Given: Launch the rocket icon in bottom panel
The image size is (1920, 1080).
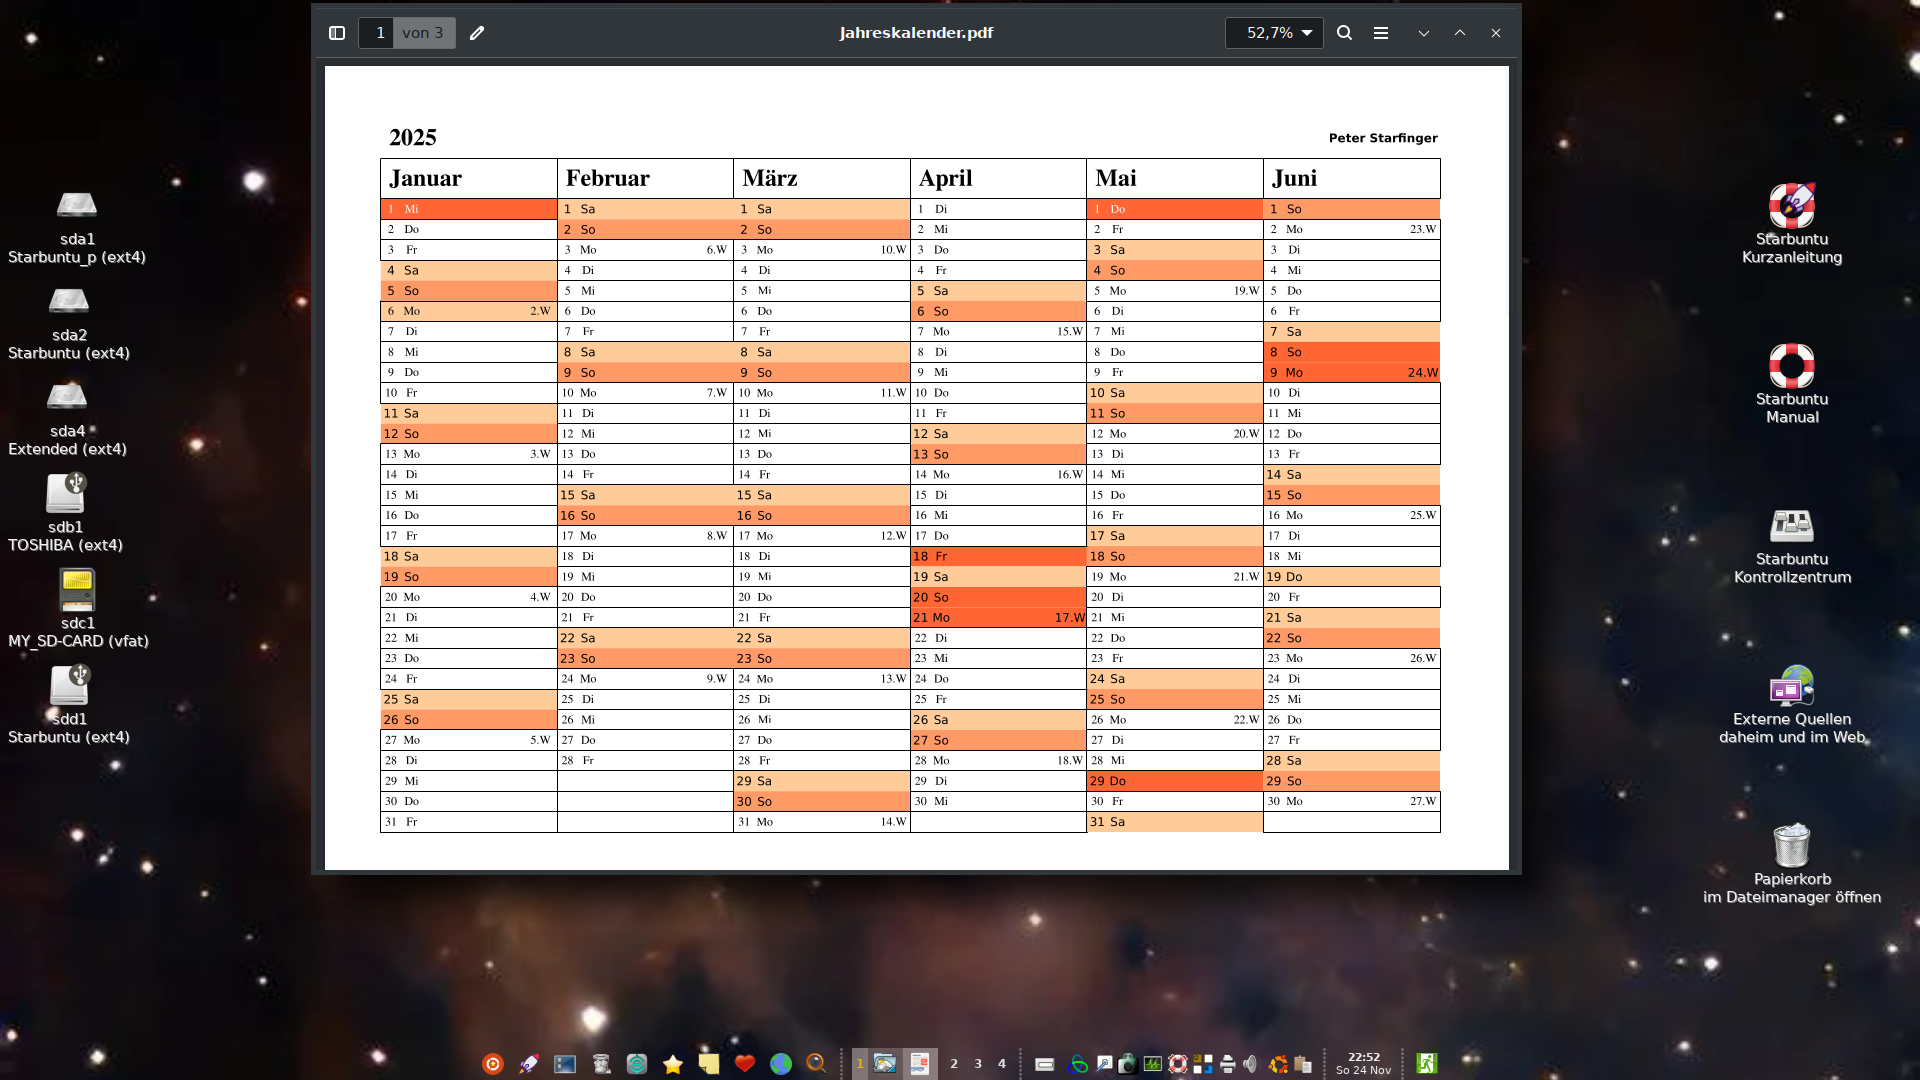Looking at the screenshot, I should (529, 1064).
